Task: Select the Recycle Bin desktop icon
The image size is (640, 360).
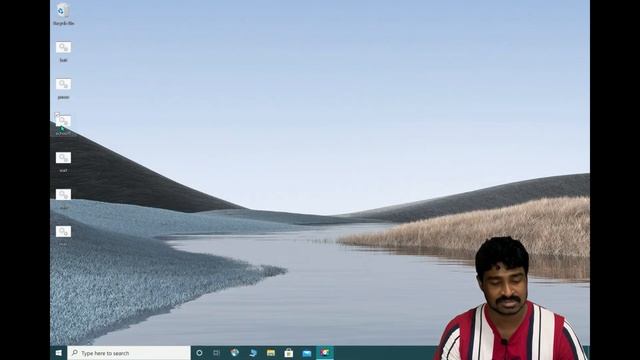Action: point(63,14)
